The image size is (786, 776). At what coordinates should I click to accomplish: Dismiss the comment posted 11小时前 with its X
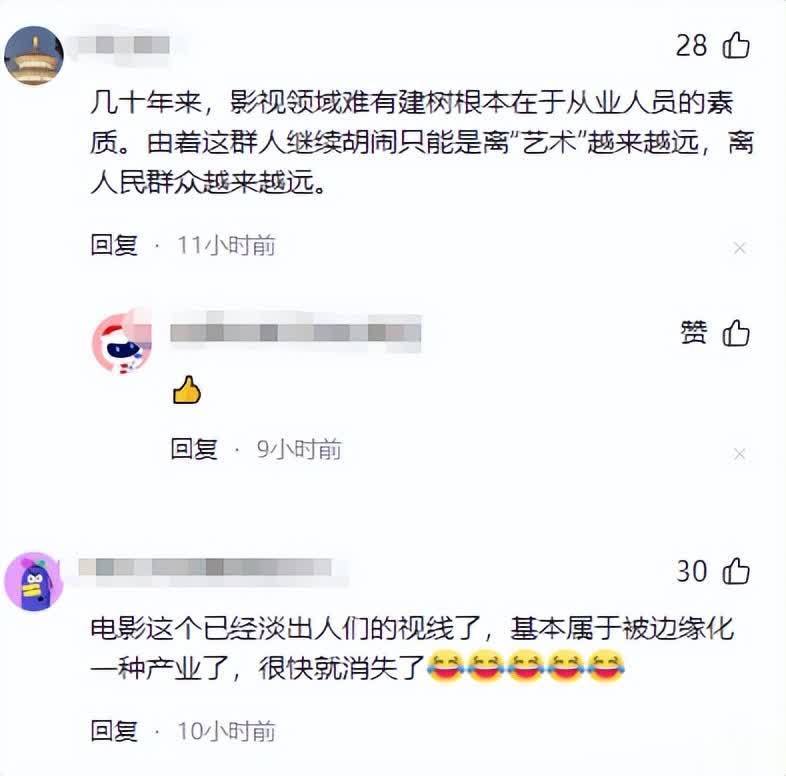click(x=739, y=248)
